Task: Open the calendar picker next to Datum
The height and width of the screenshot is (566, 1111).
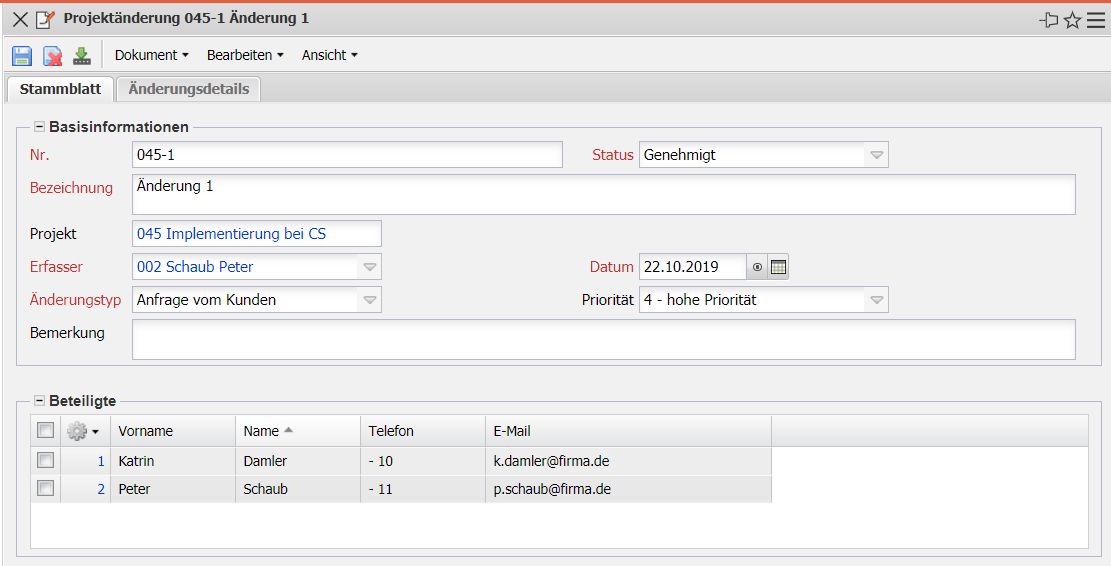Action: [x=779, y=267]
